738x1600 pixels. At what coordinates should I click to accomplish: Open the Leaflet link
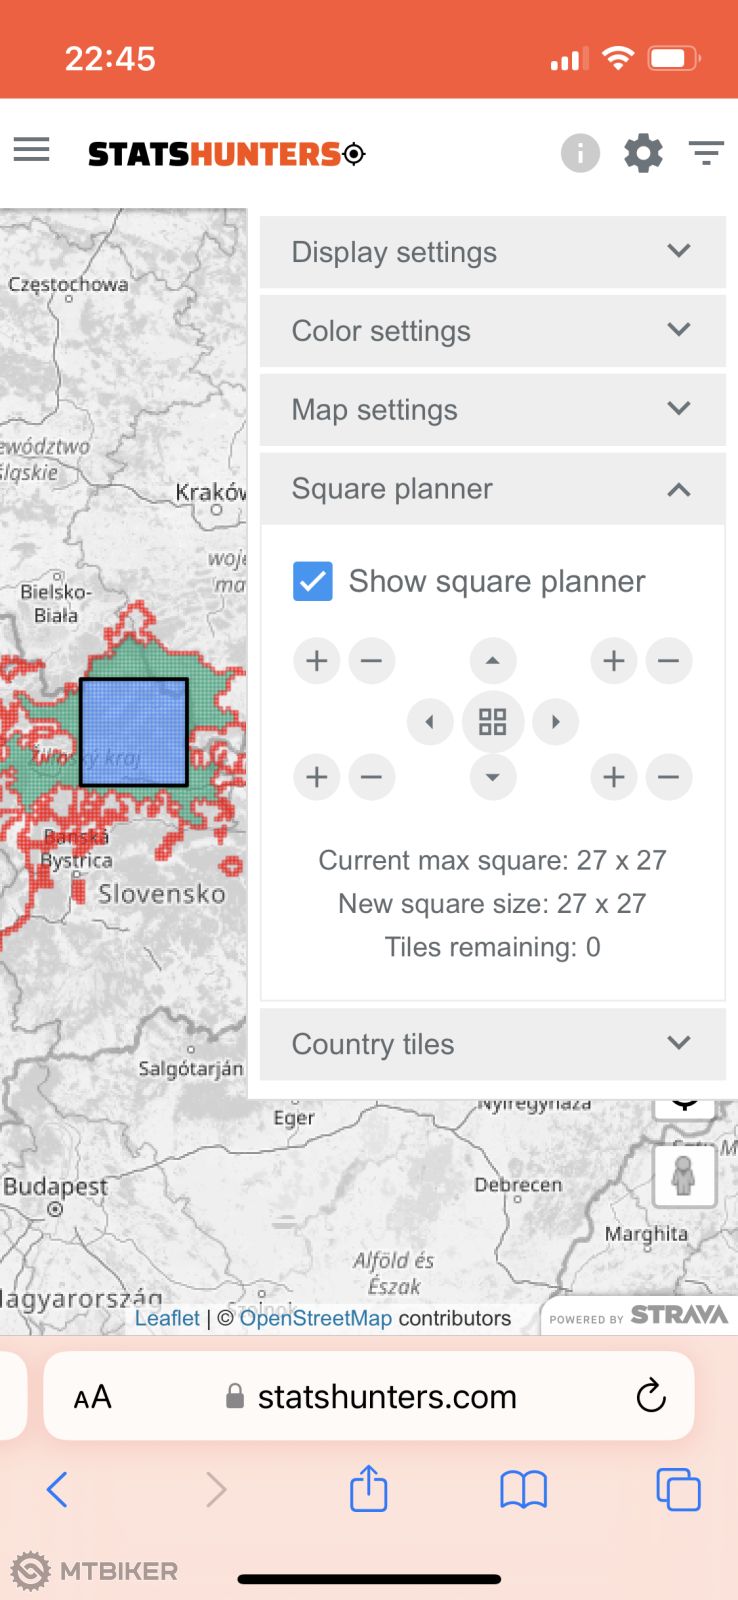167,1318
